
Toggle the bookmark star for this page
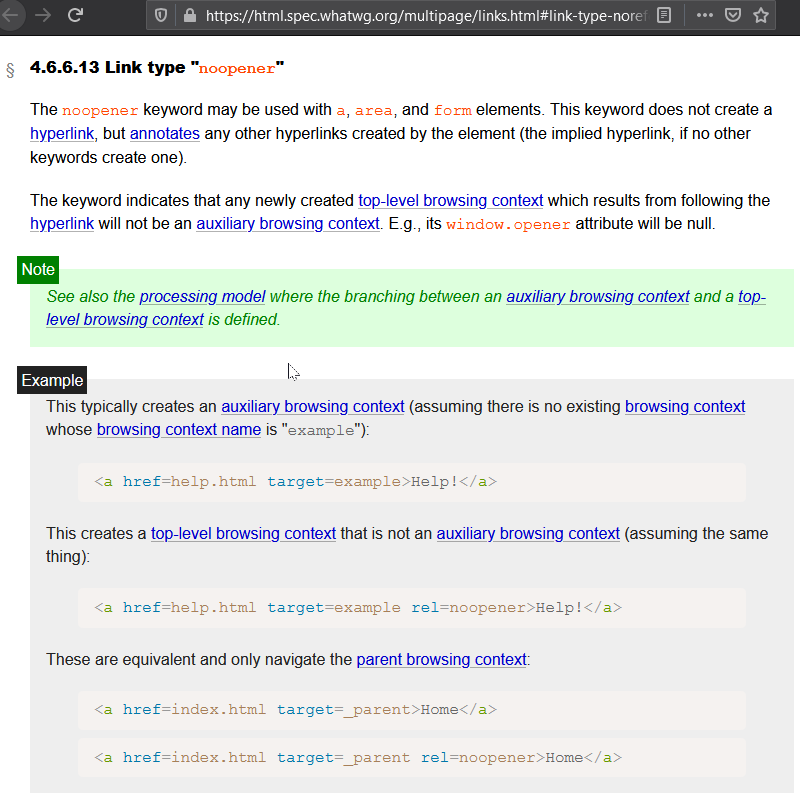762,15
